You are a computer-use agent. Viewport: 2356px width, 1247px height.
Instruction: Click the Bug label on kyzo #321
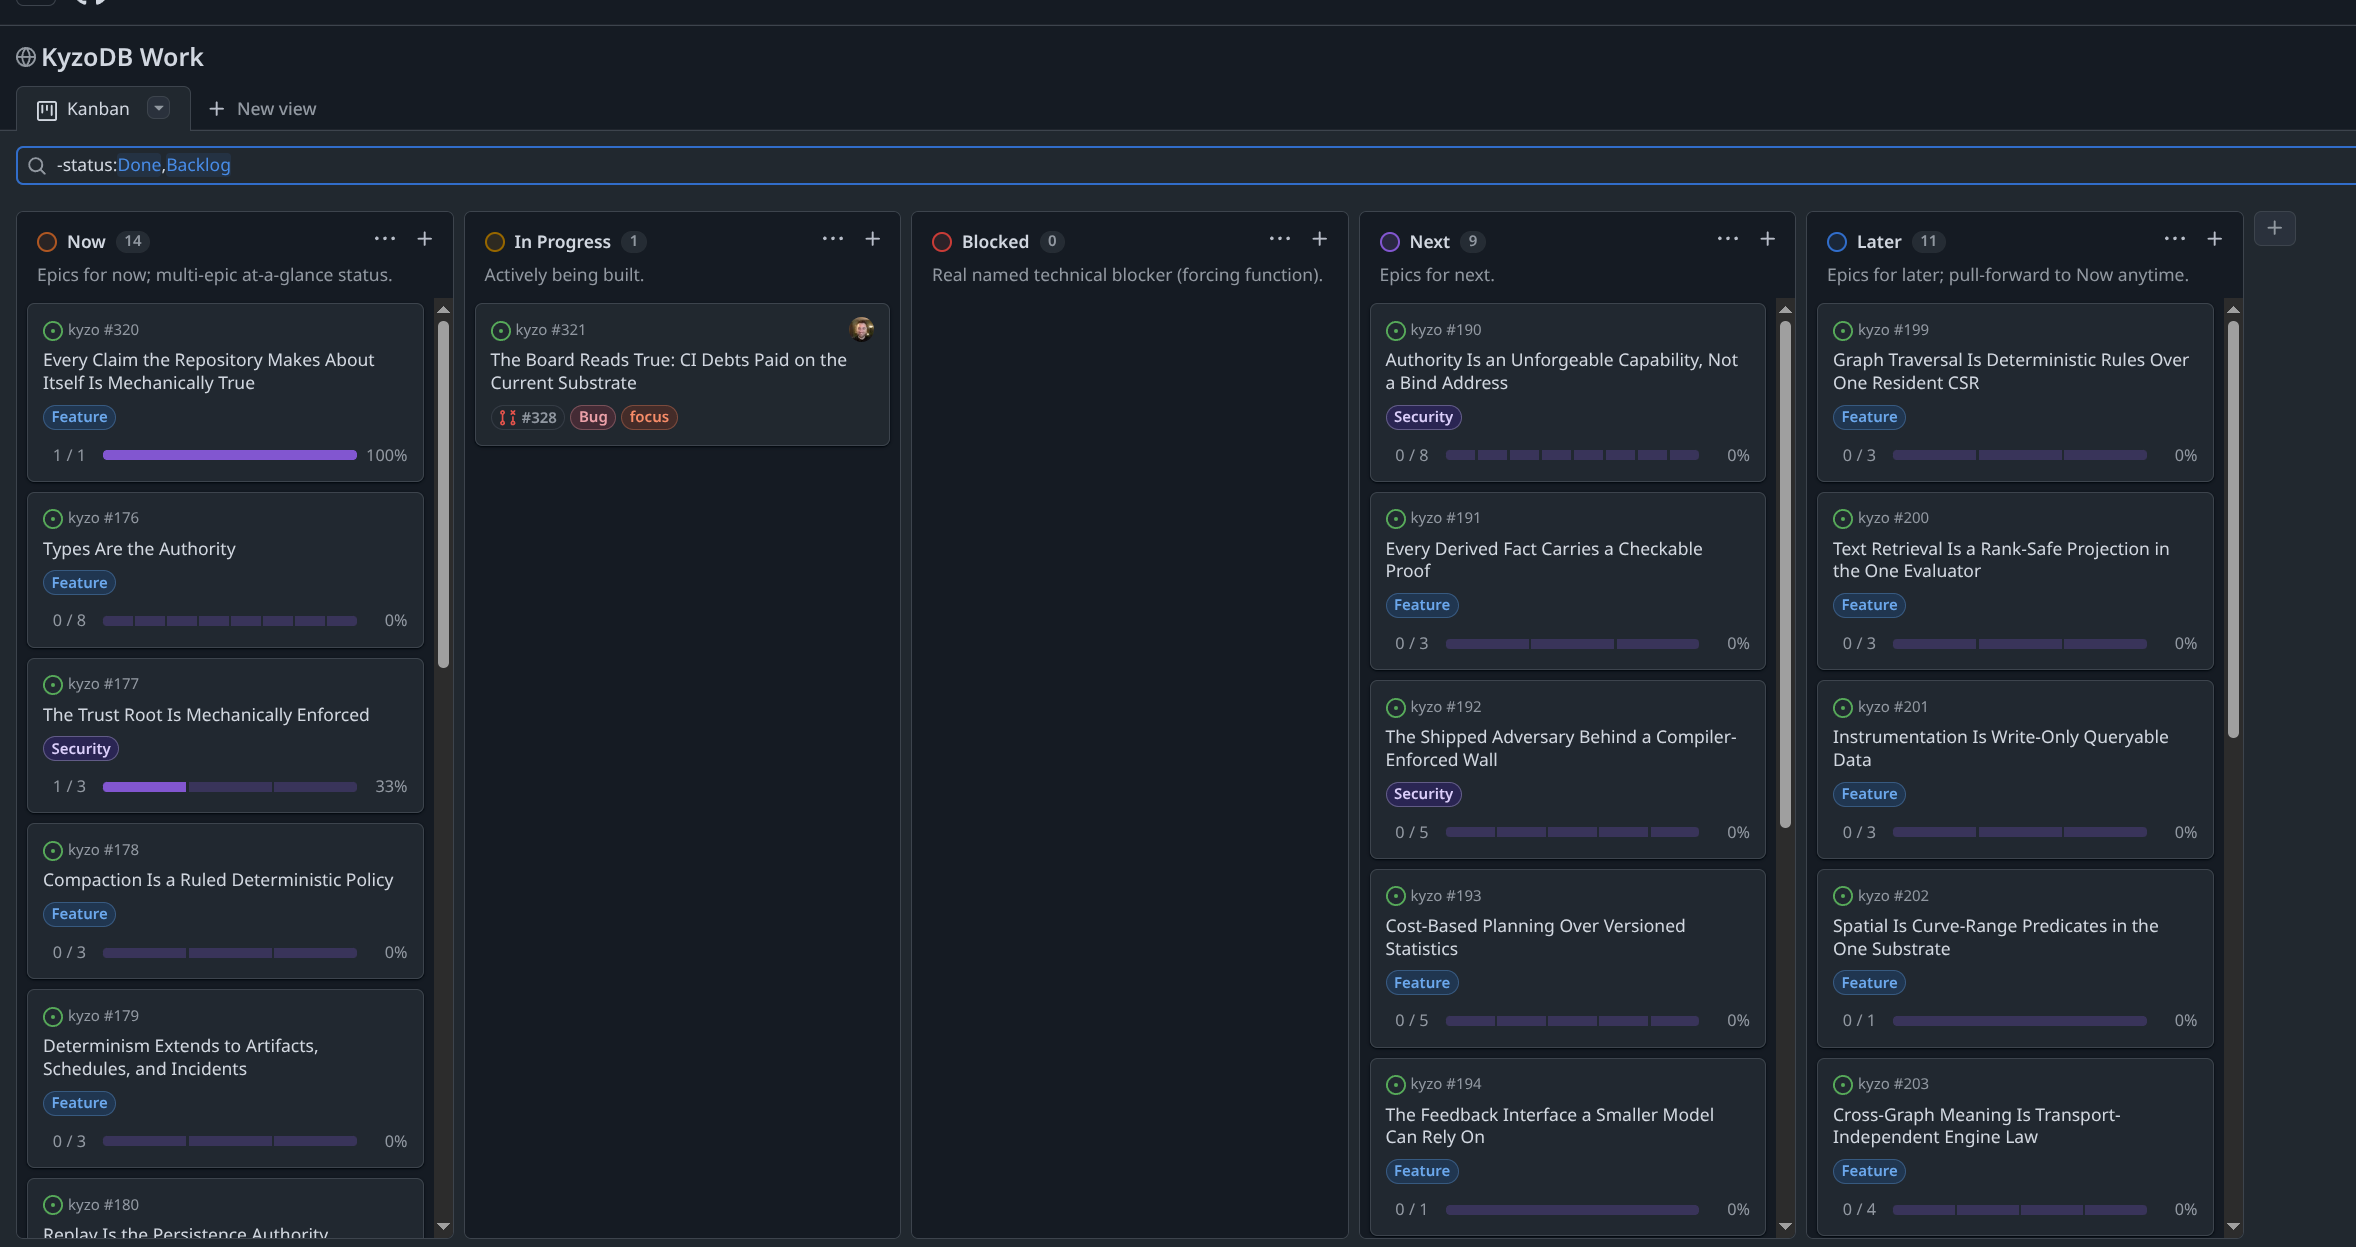(593, 417)
